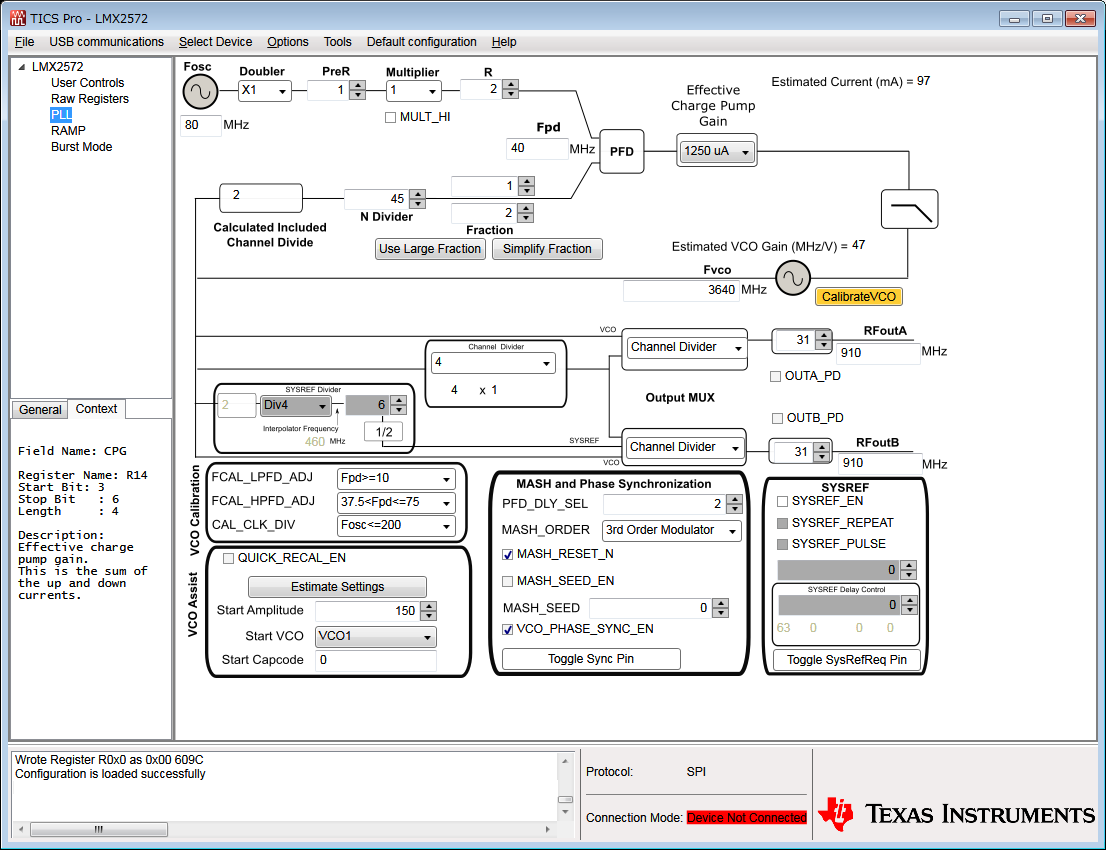
Task: Open the Tools menu
Action: pos(338,42)
